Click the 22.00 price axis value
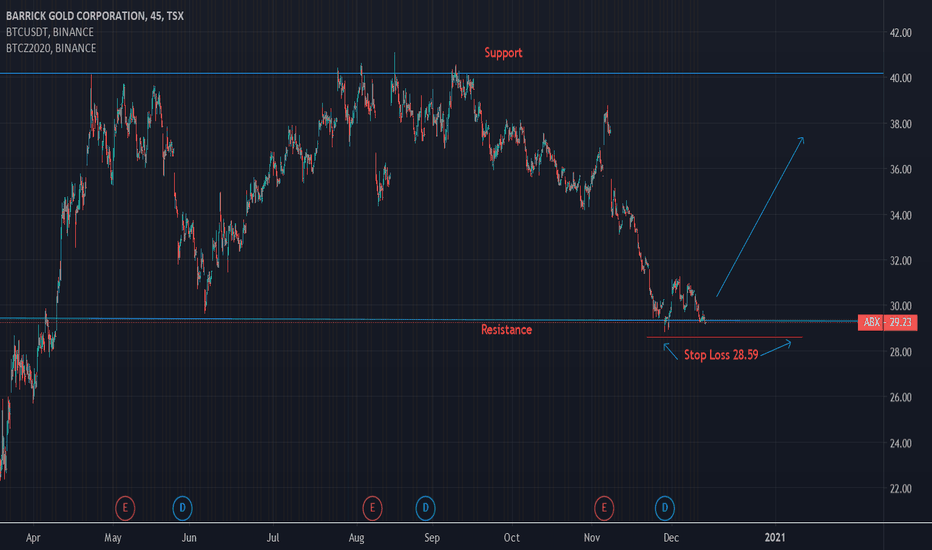 900,489
